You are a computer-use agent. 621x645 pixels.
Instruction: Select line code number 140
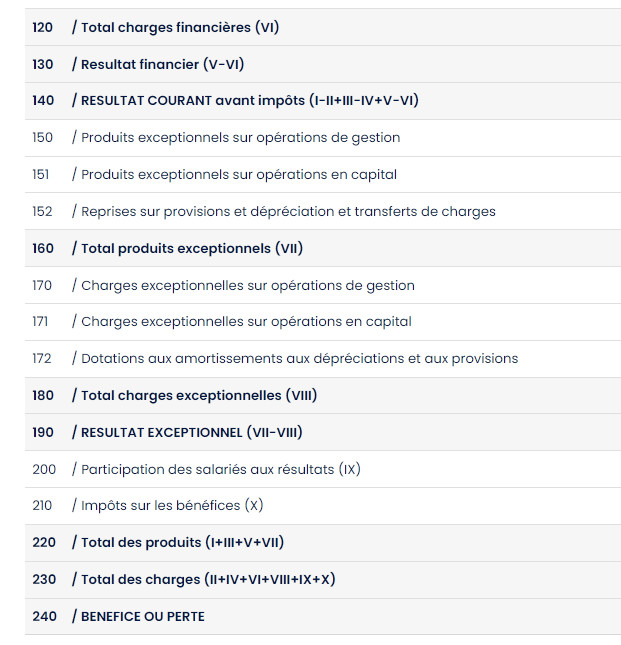(x=43, y=101)
